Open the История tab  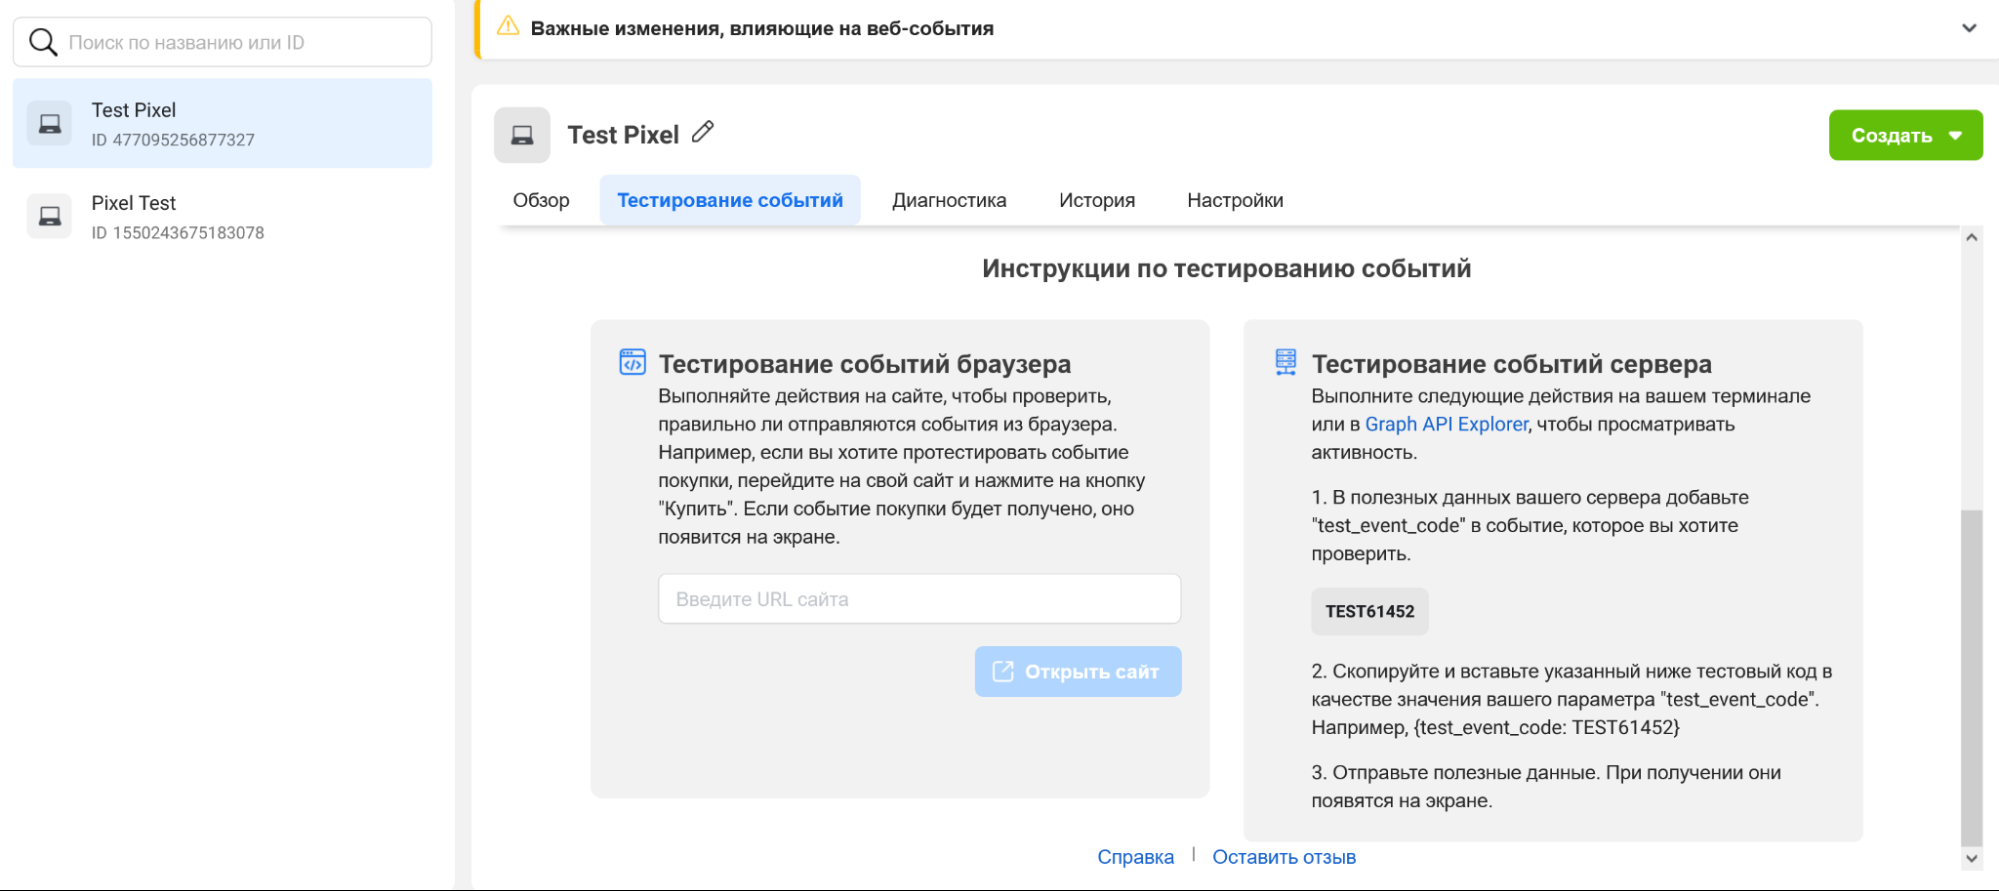pyautogui.click(x=1097, y=200)
